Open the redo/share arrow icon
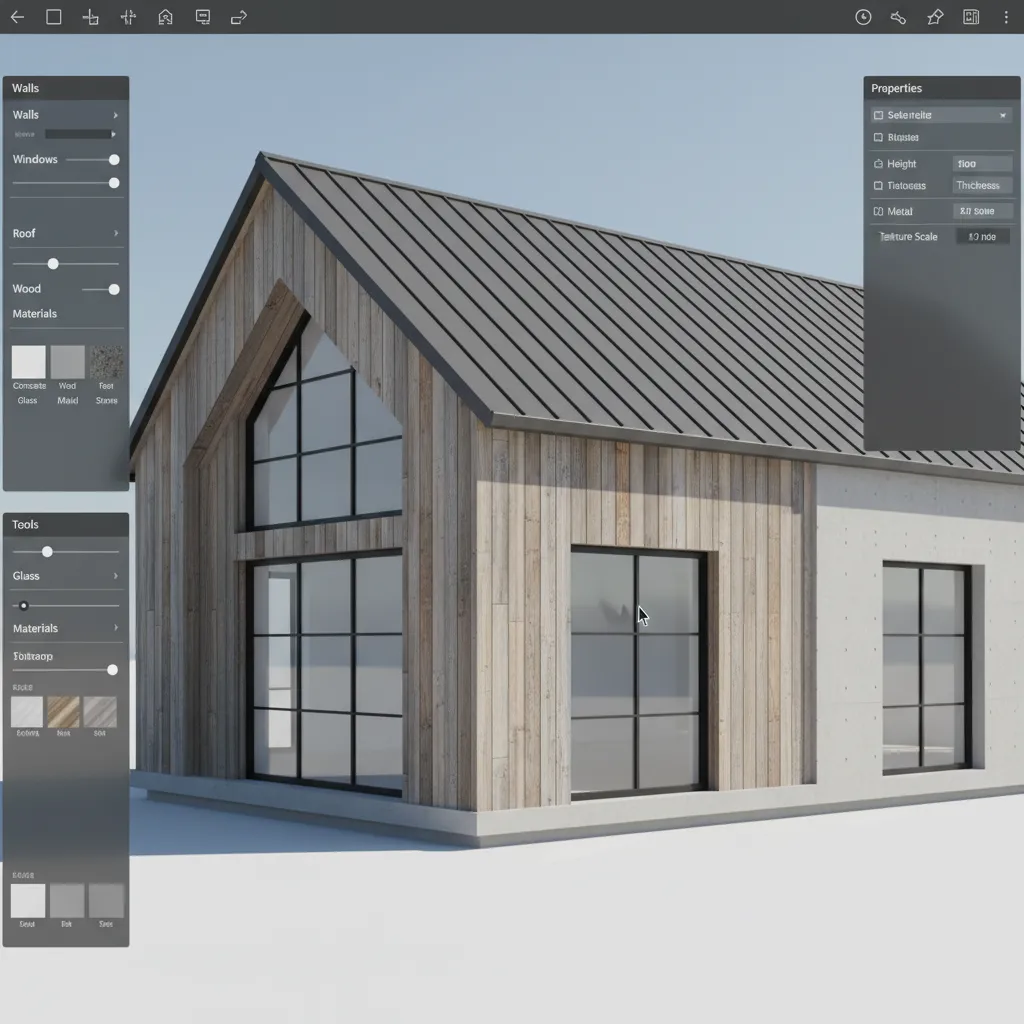 click(x=239, y=16)
